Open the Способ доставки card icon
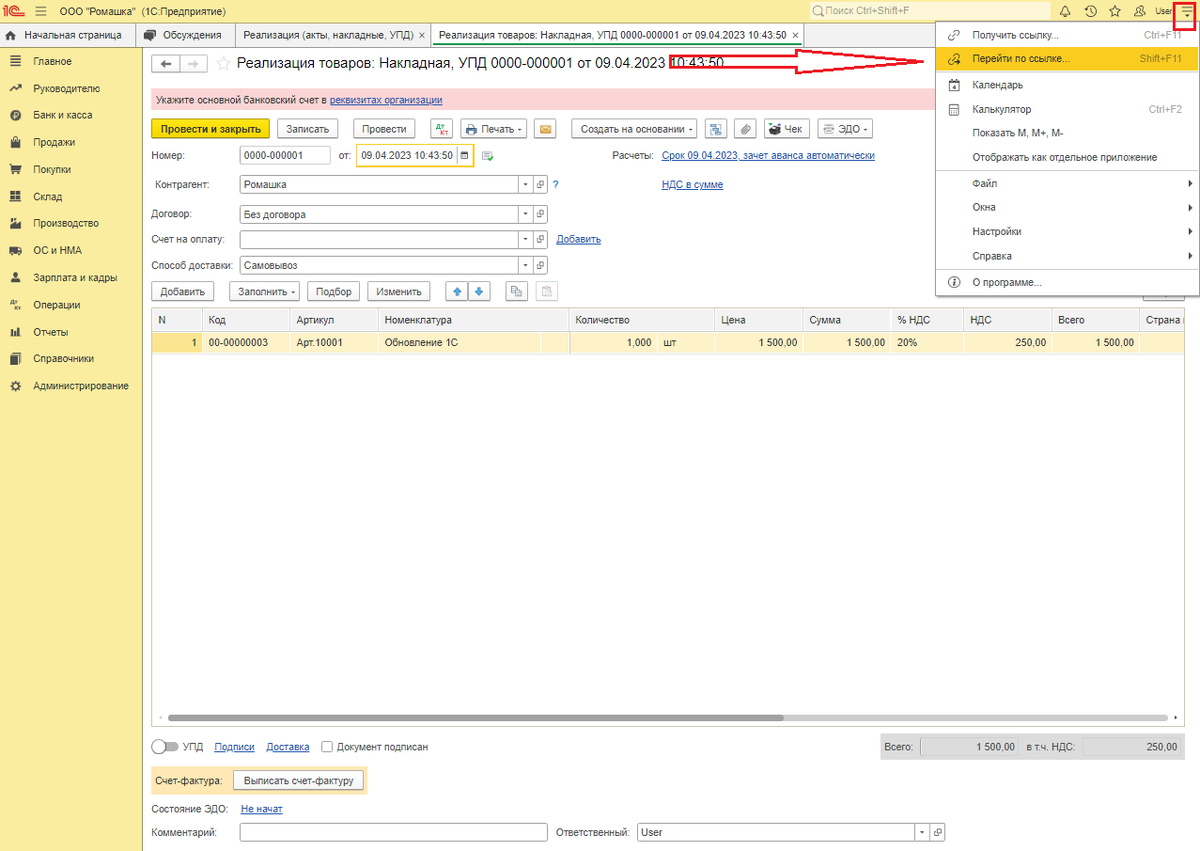 pos(541,266)
